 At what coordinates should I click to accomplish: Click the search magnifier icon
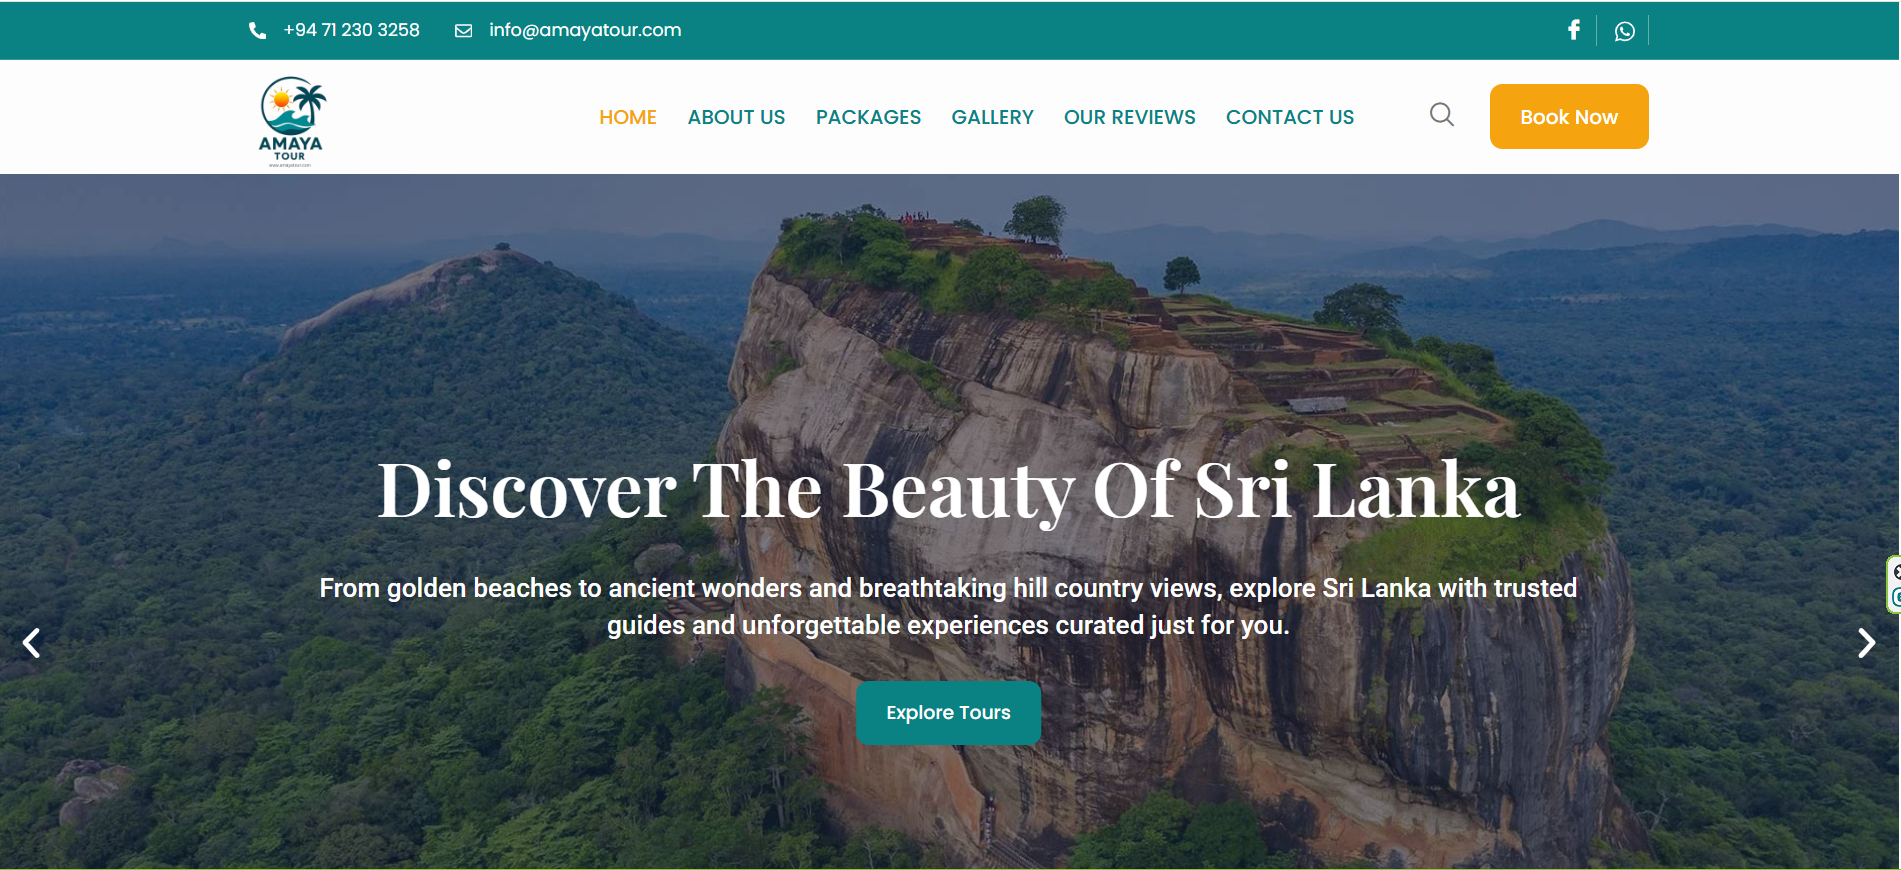coord(1442,115)
